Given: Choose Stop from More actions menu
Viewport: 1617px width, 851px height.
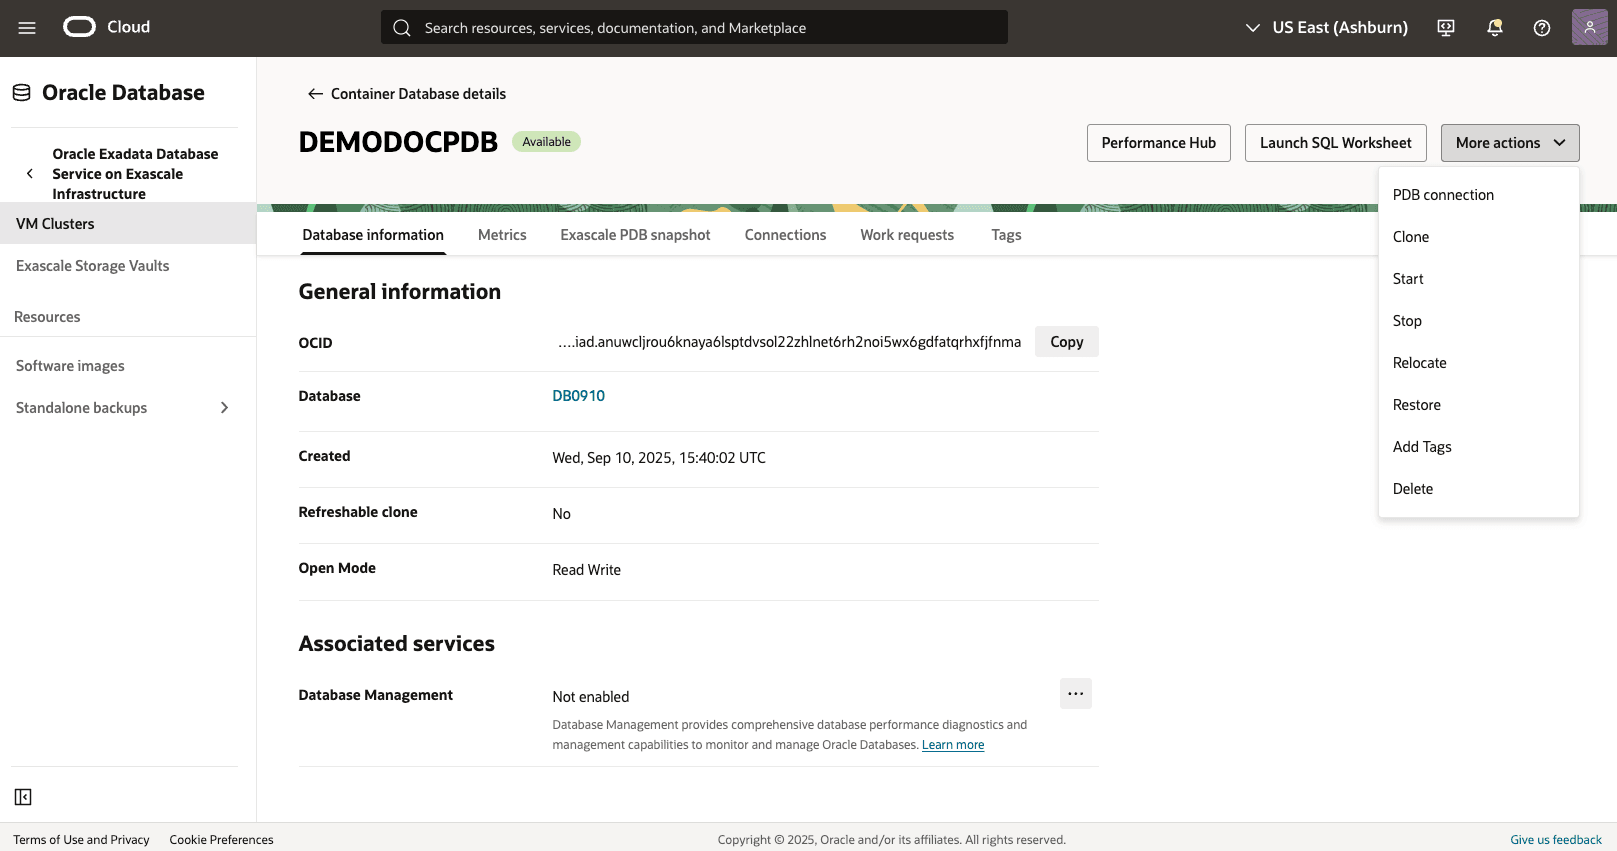Looking at the screenshot, I should (x=1479, y=321).
